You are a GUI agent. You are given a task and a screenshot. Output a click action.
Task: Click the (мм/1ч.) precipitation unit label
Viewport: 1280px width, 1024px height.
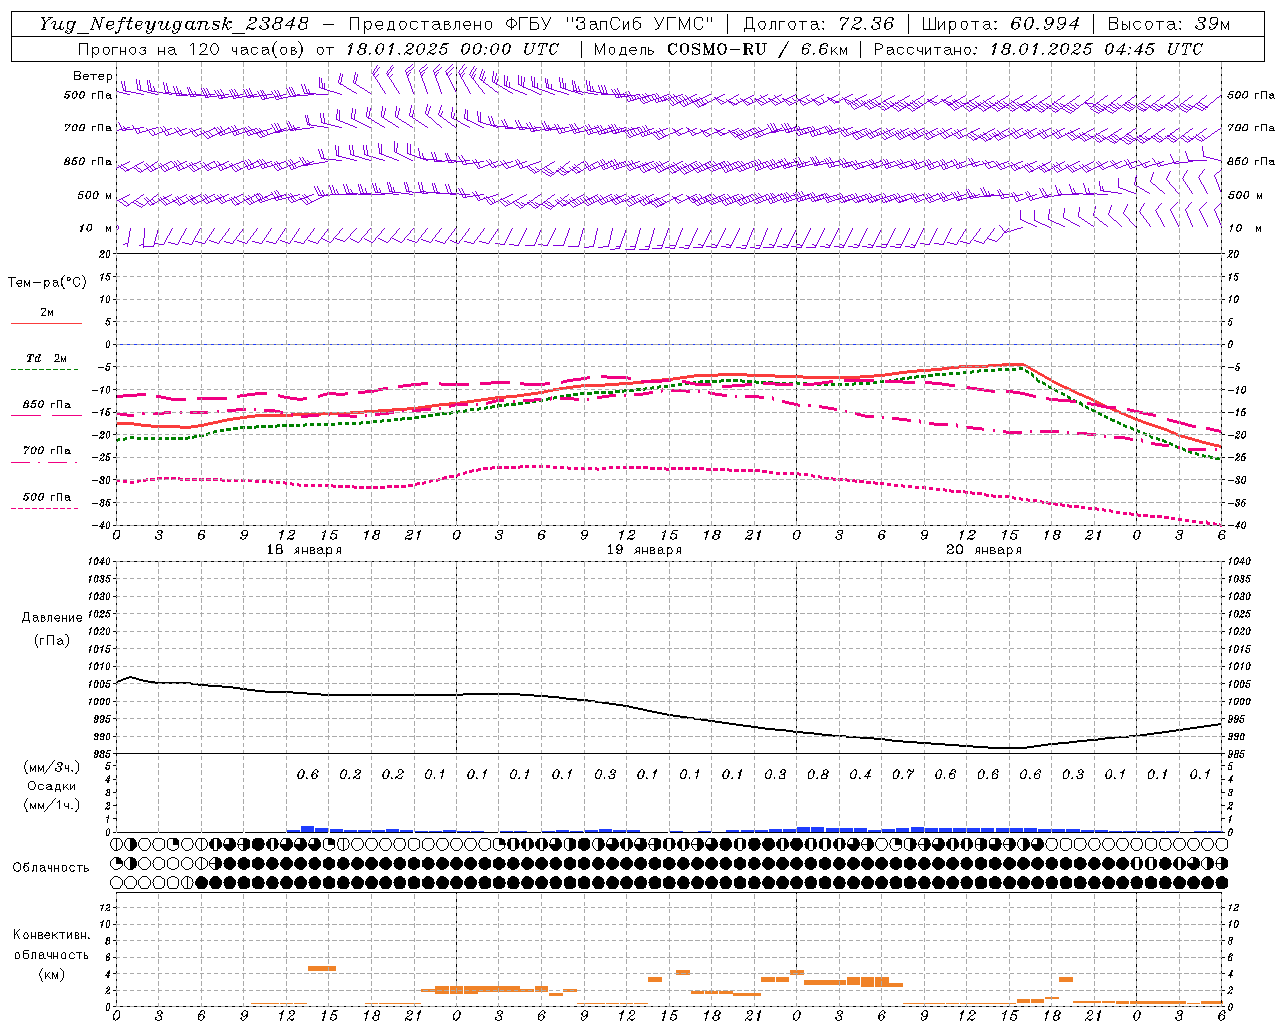(51, 805)
